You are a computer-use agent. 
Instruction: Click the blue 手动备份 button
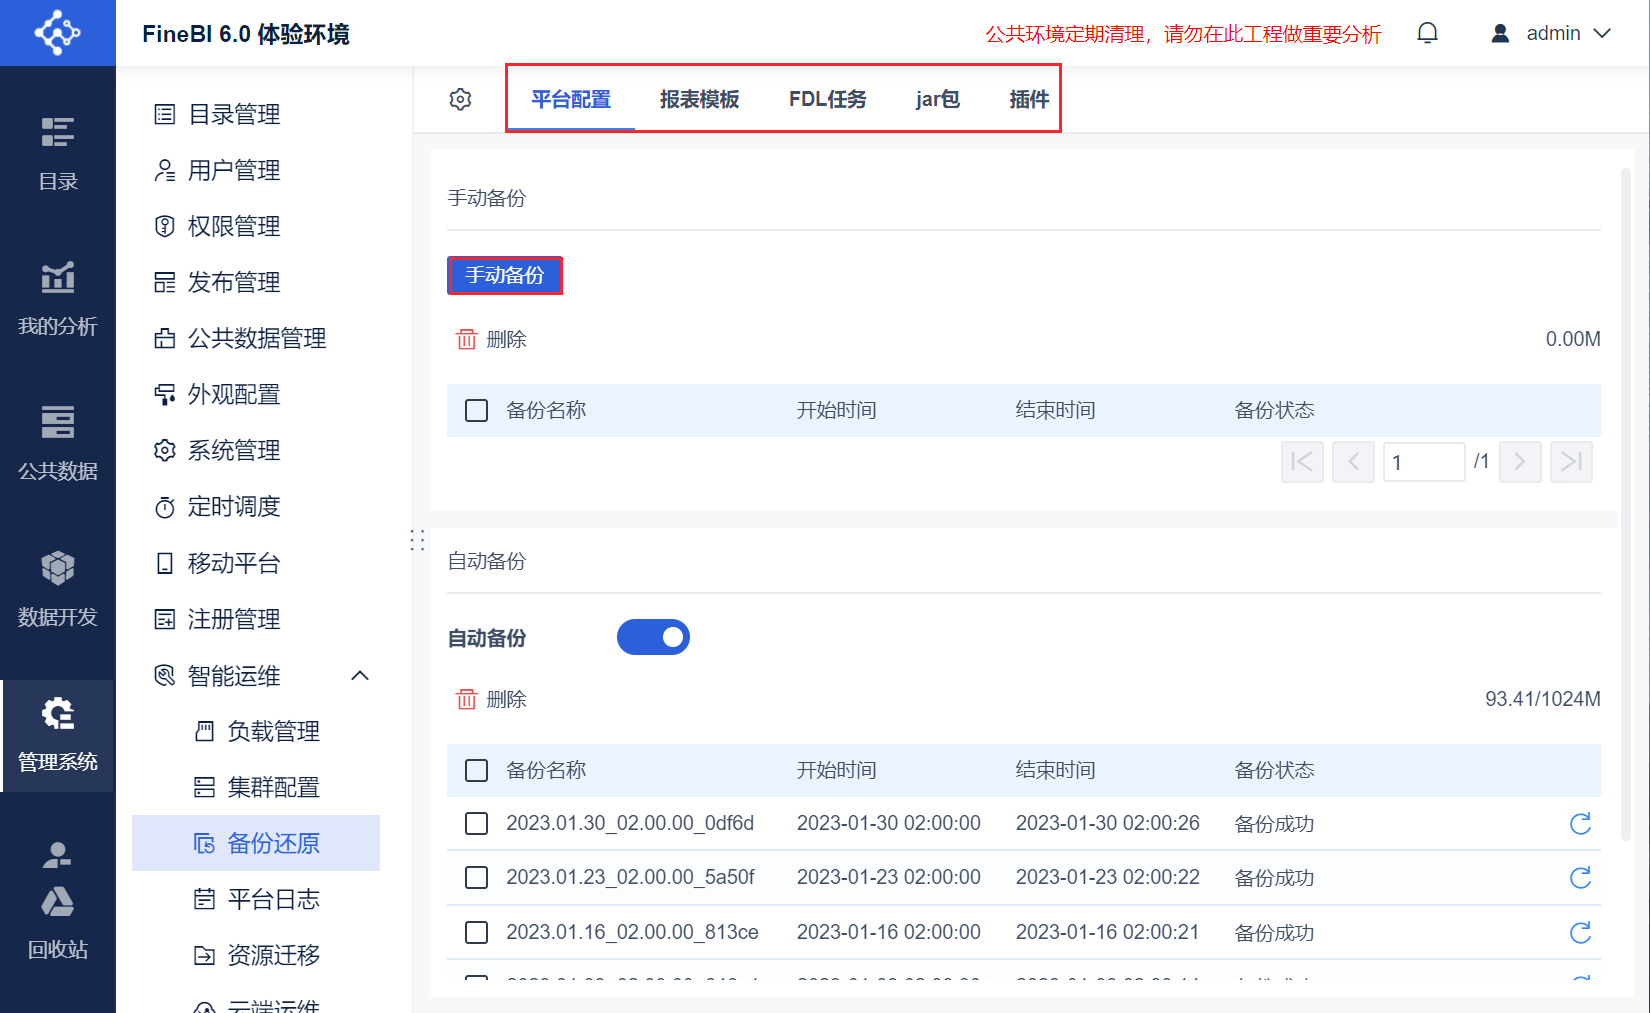point(505,275)
